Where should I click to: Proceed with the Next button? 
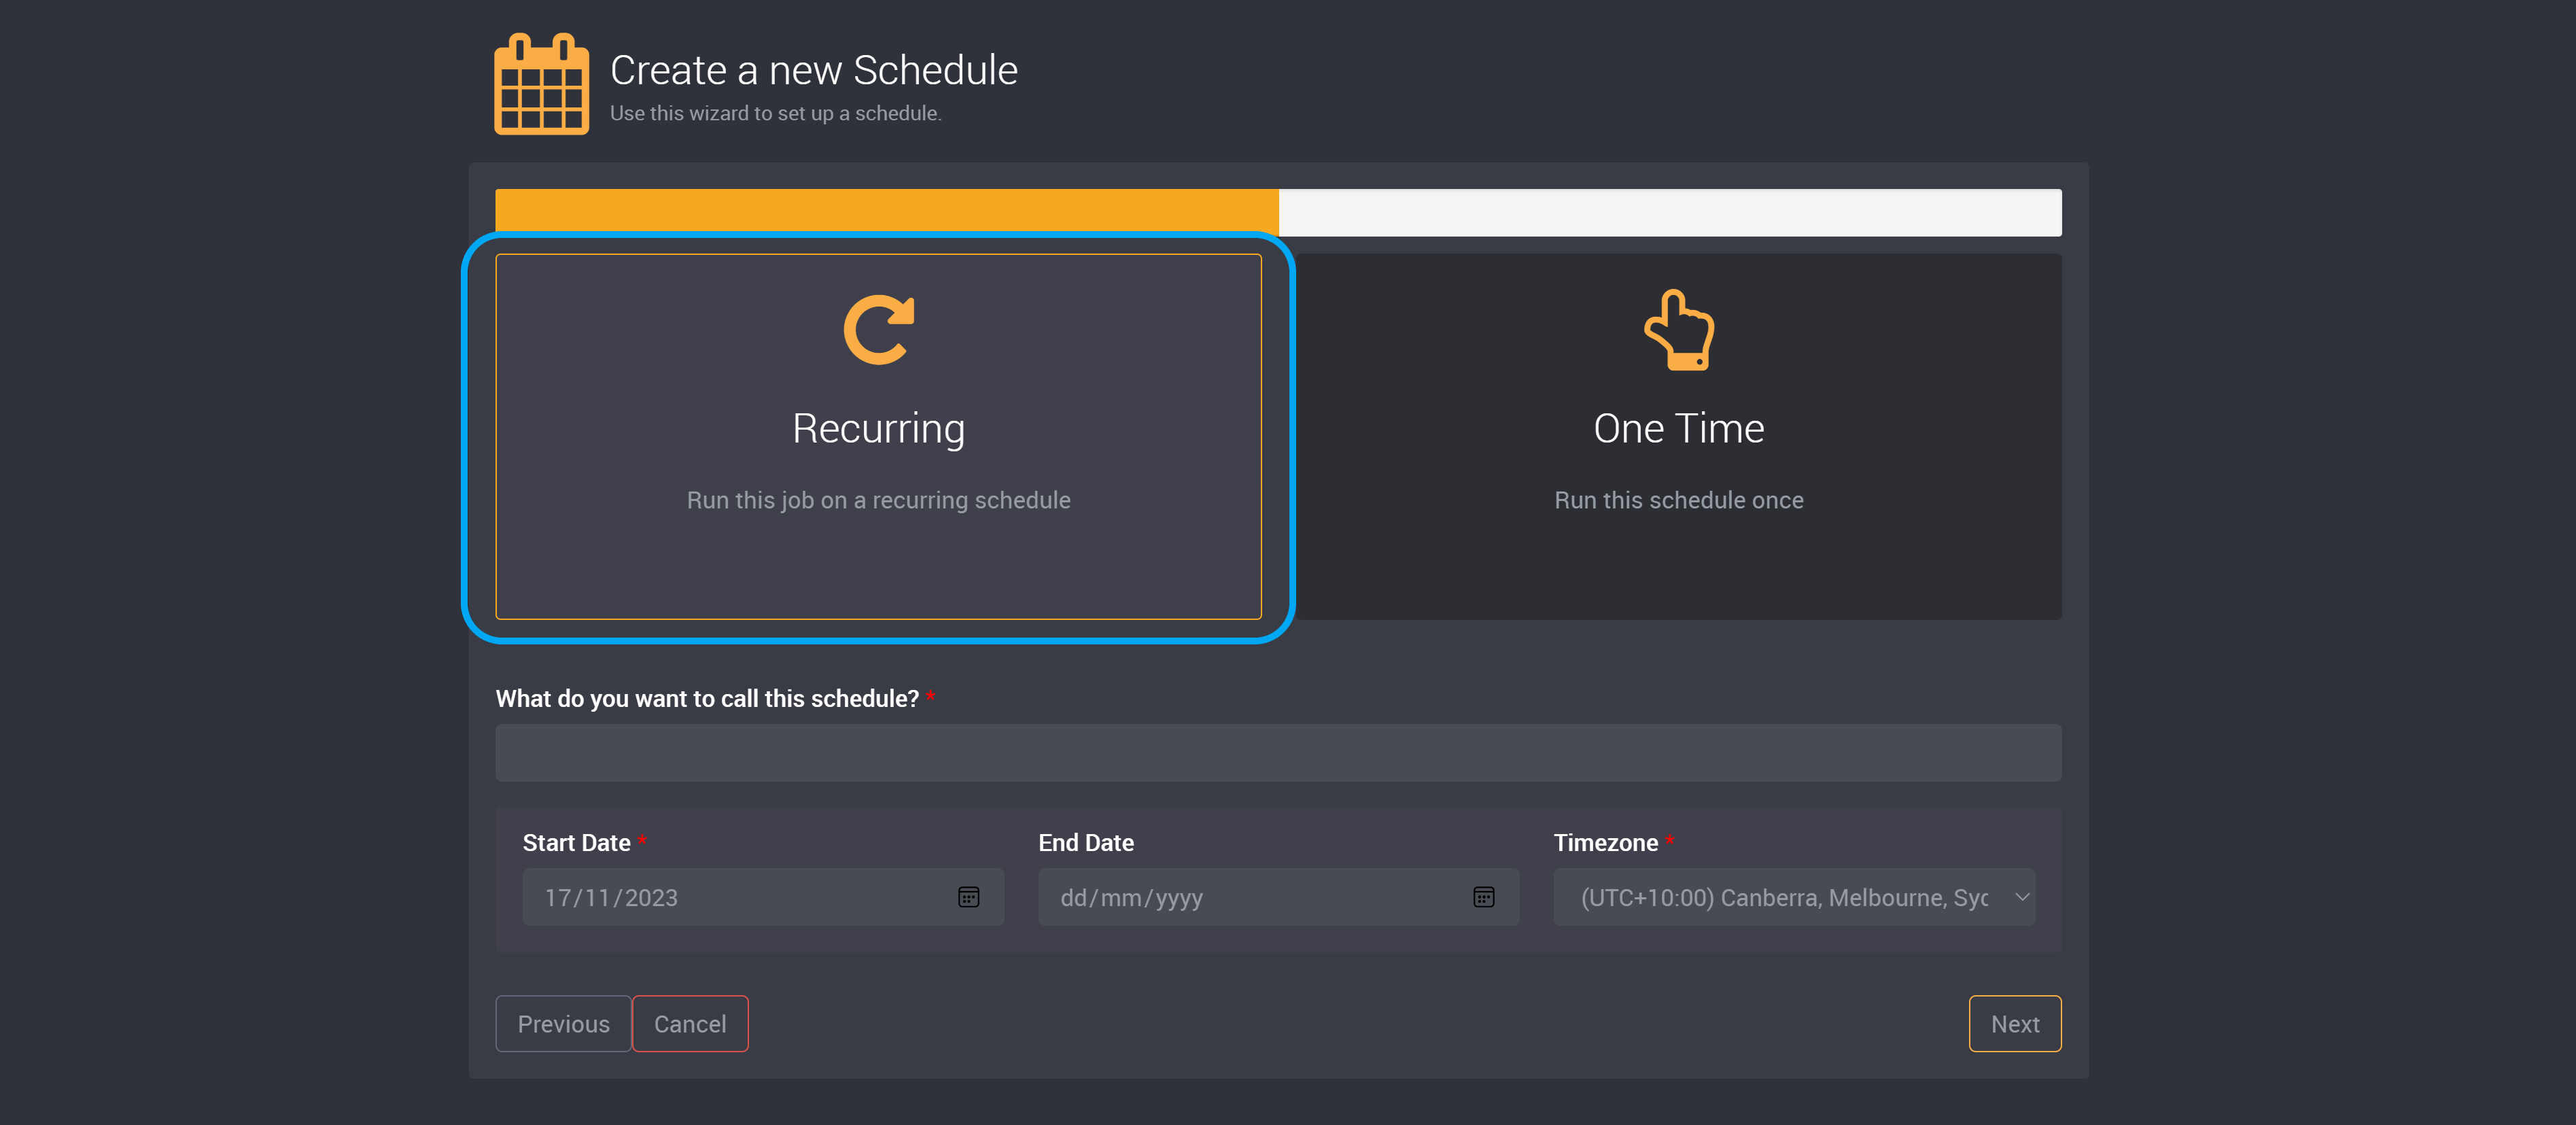tap(2015, 1024)
